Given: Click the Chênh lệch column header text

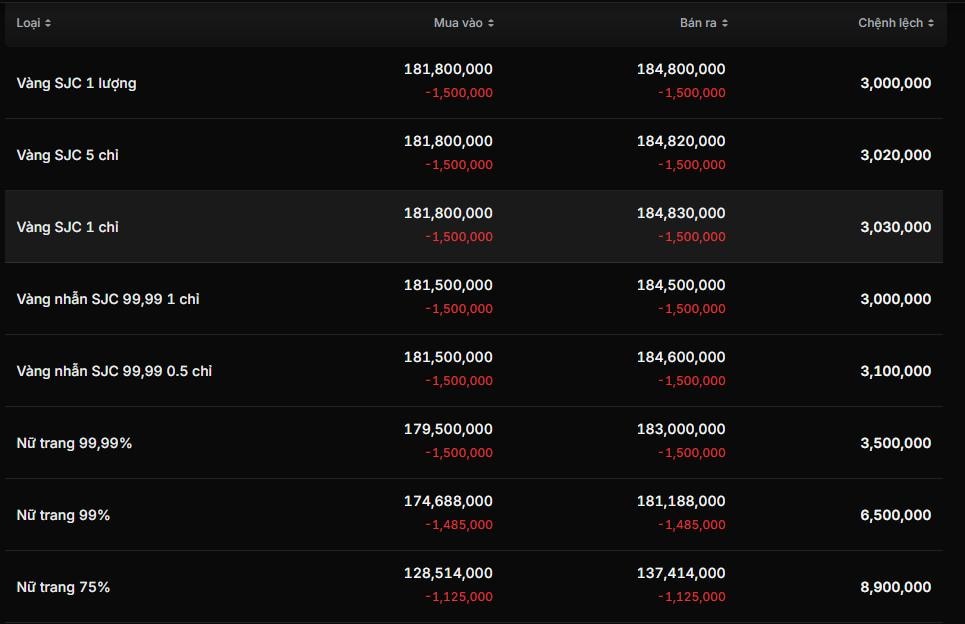Looking at the screenshot, I should [890, 23].
